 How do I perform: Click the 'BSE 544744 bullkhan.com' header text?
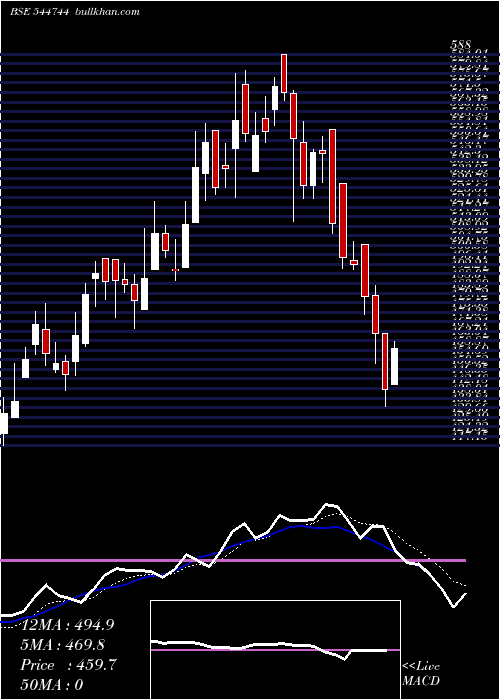pyautogui.click(x=75, y=12)
